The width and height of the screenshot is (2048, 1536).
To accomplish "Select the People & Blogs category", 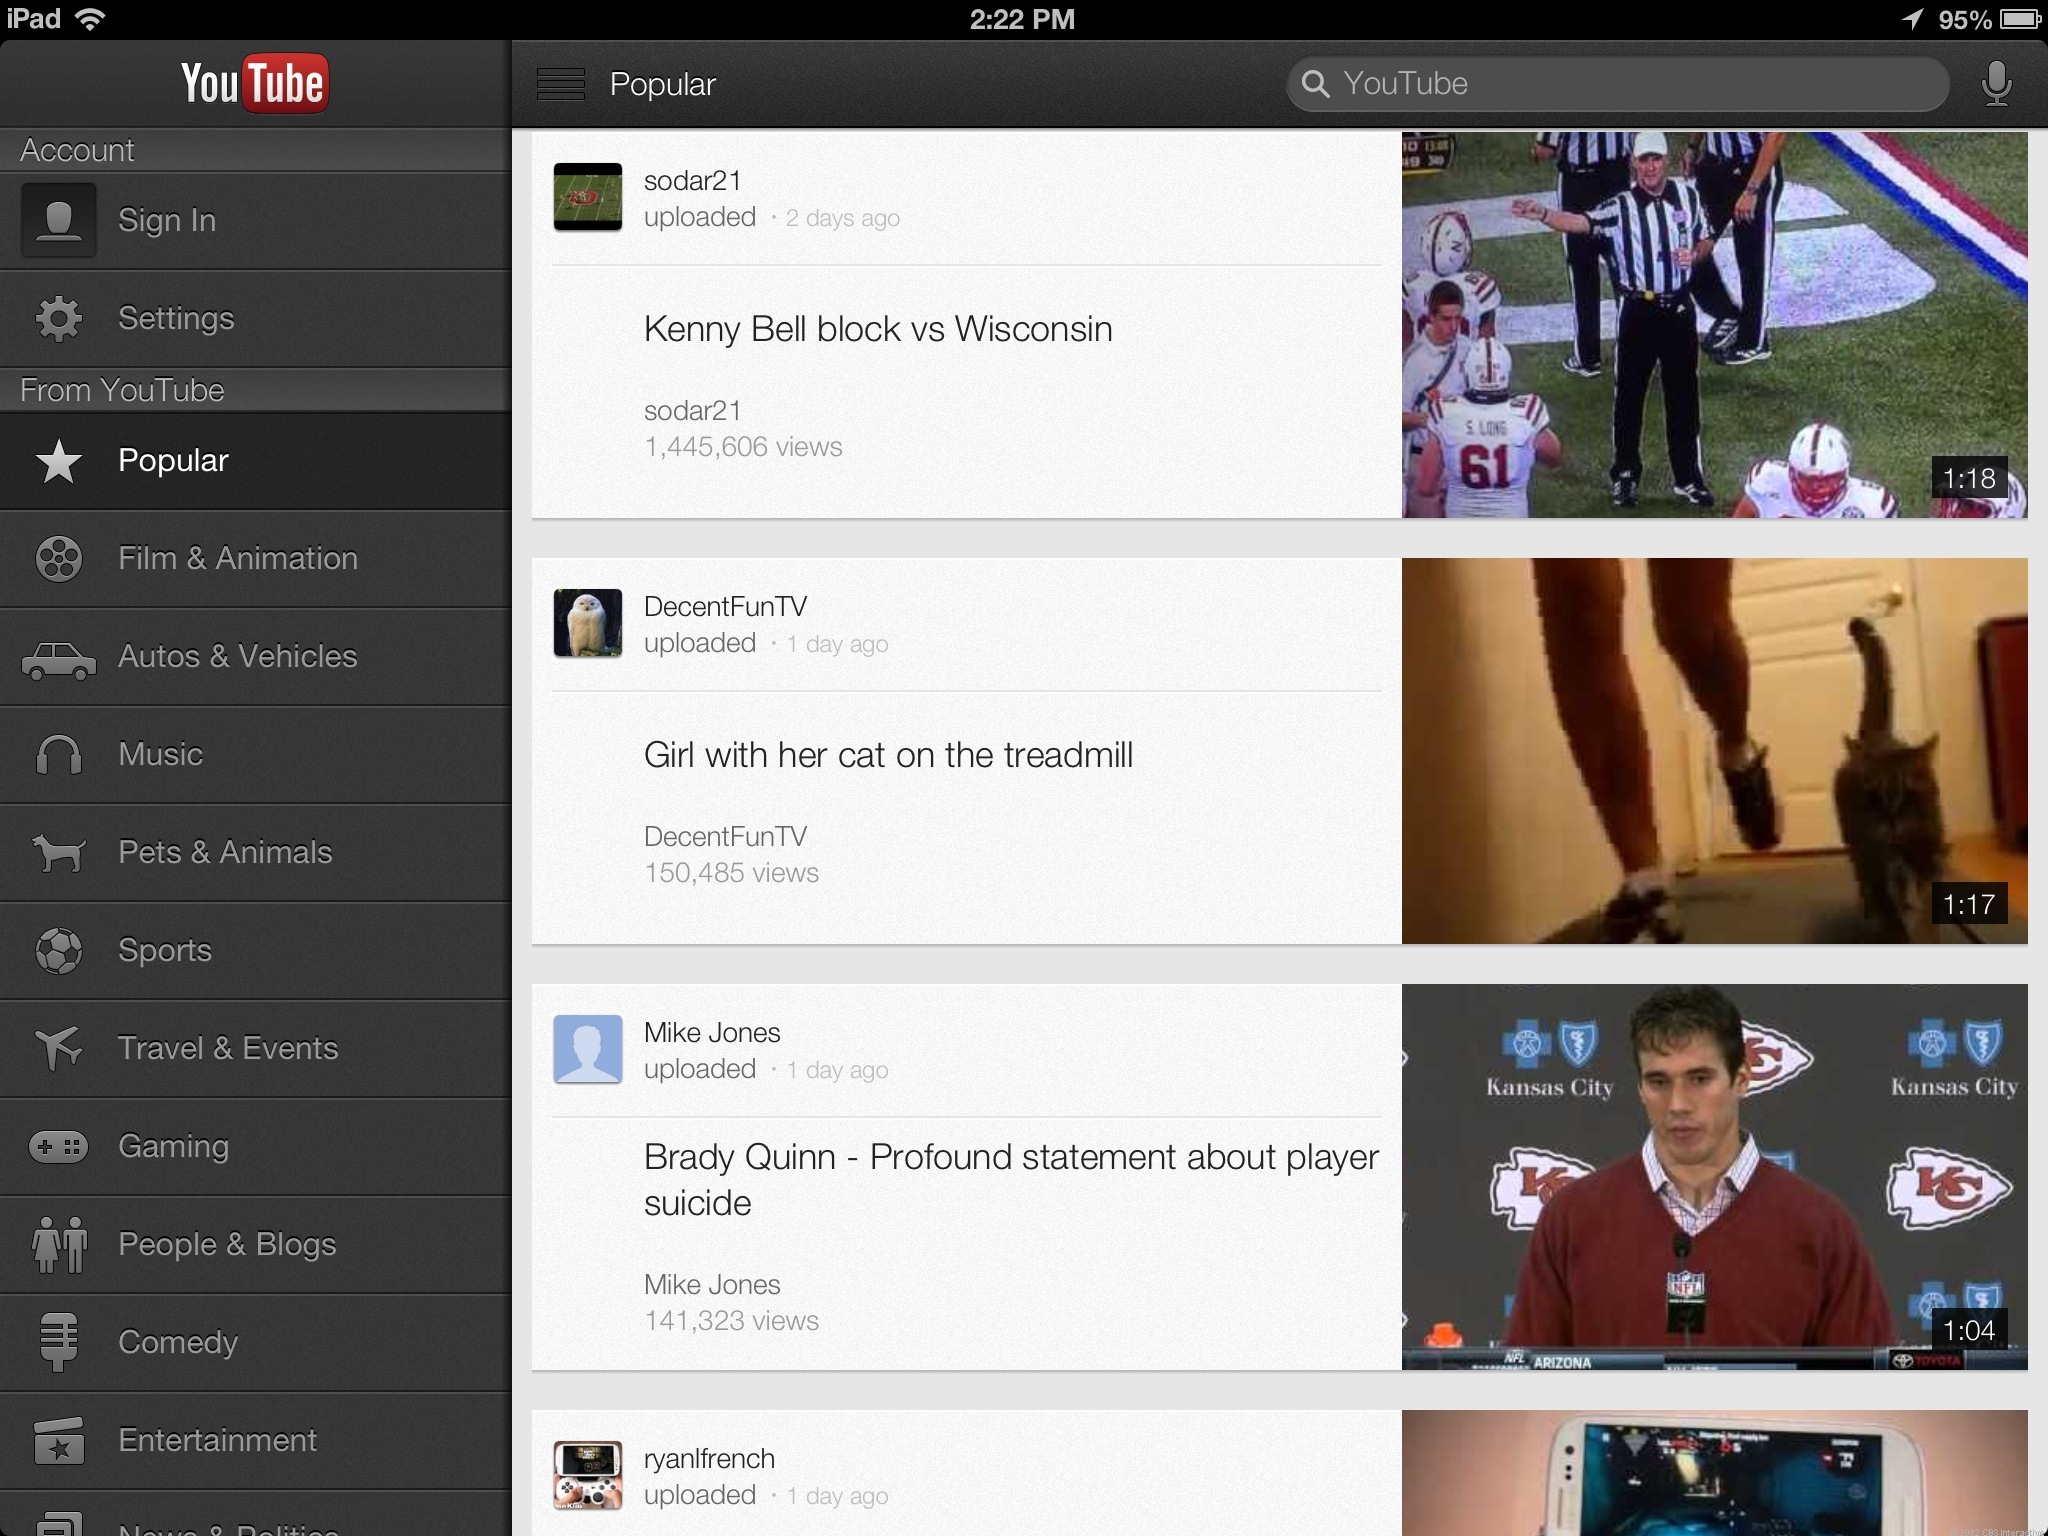I will (227, 1244).
